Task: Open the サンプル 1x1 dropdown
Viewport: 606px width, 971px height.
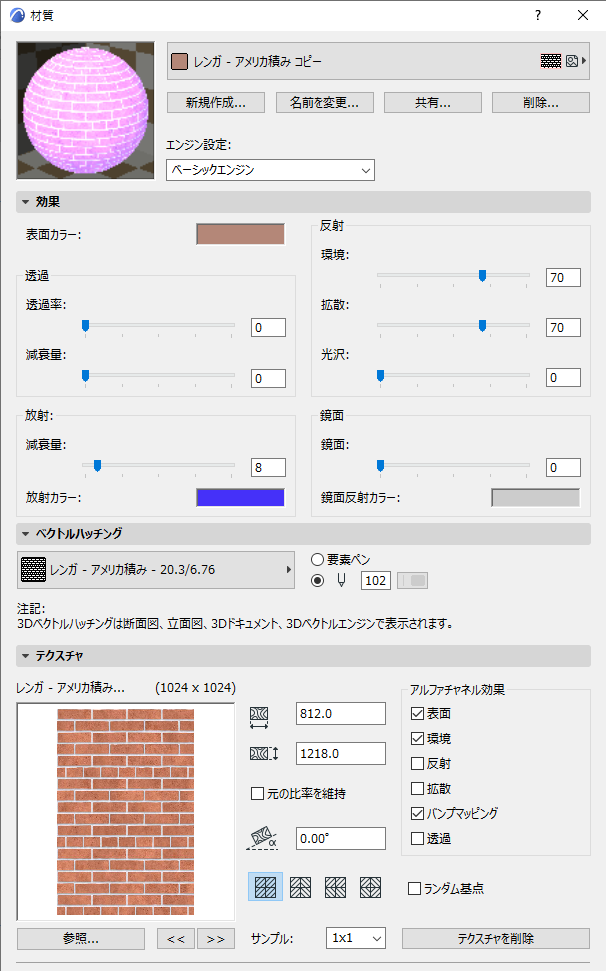Action: click(x=356, y=938)
